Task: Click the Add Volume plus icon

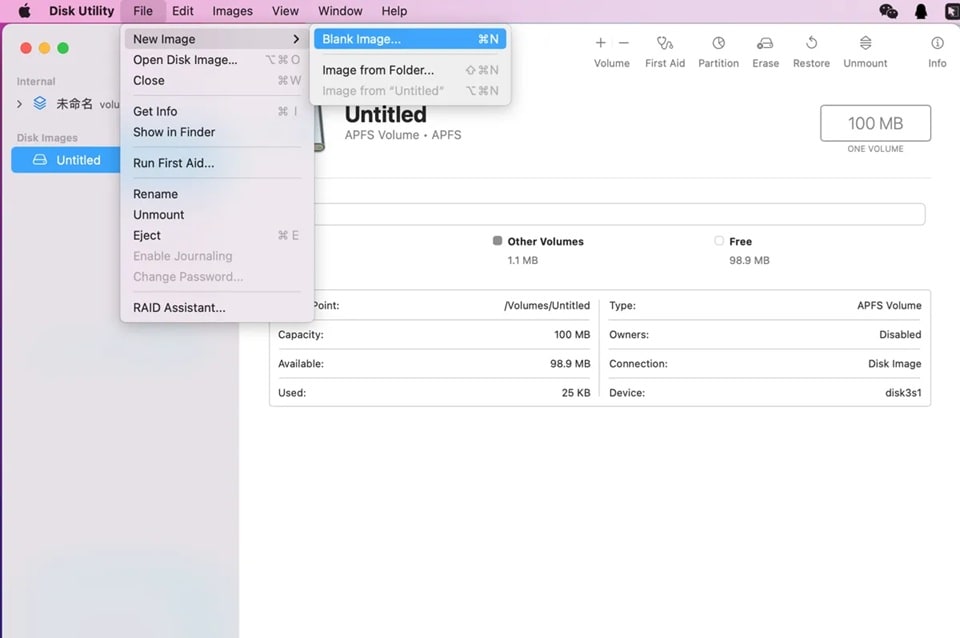Action: [x=601, y=43]
